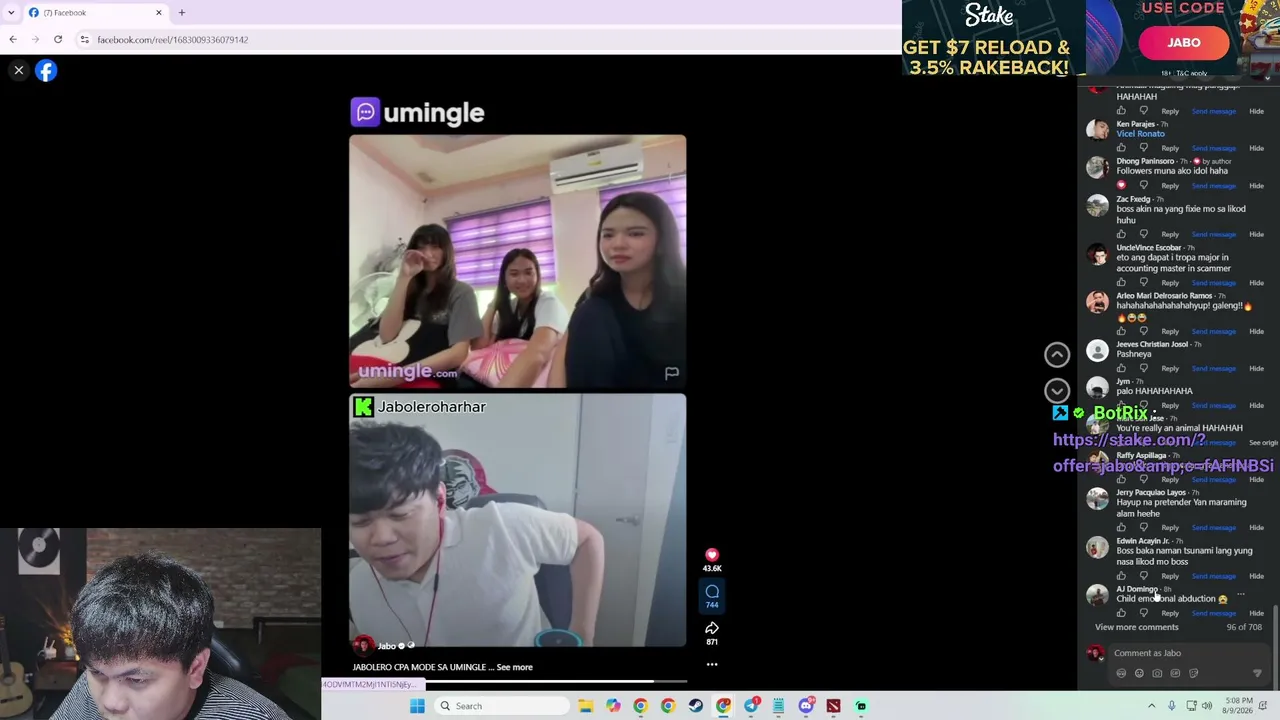Switch commenting profile via the avatar arrow
This screenshot has width=1280, height=720.
(1101, 658)
